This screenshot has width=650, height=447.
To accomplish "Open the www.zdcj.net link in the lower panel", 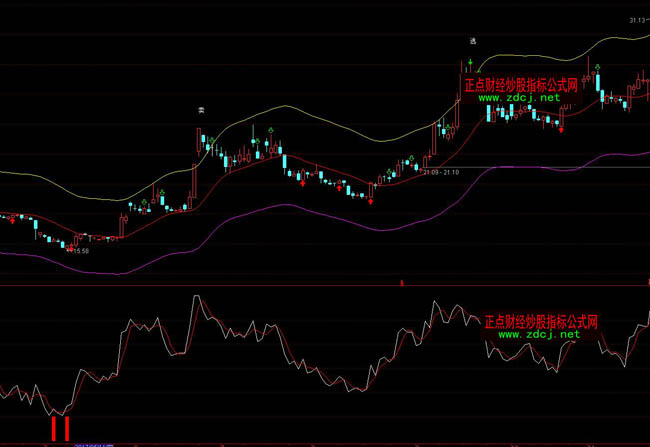I will 538,334.
